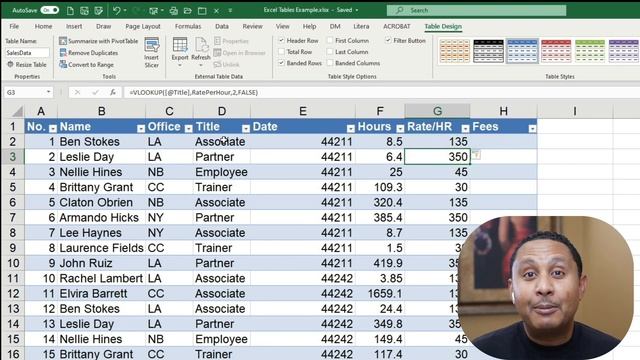Click Remove Duplicates
640x360 pixels.
89,53
